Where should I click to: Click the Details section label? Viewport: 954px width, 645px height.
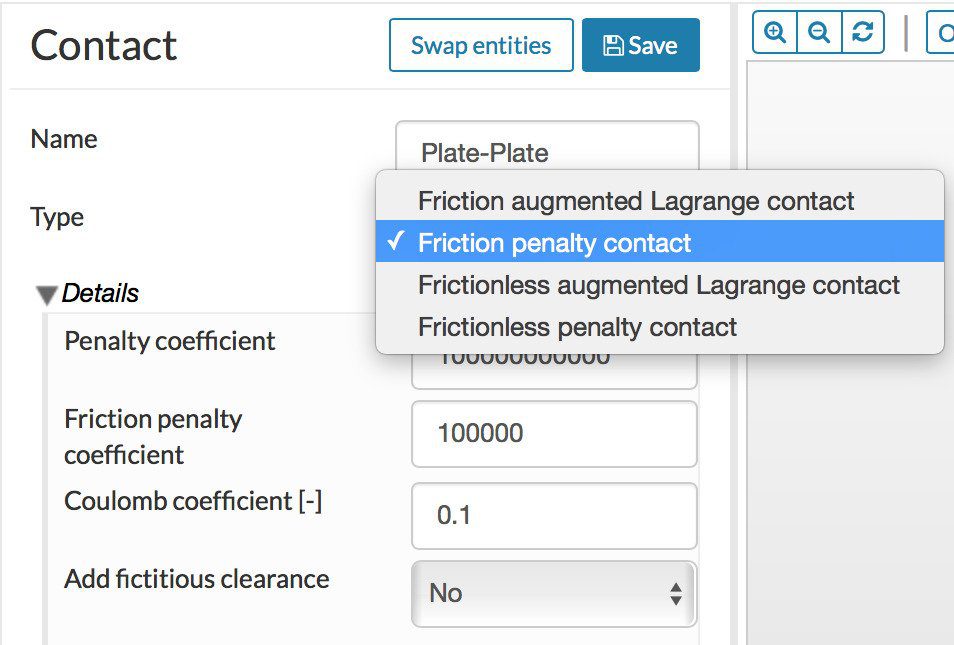pos(100,294)
